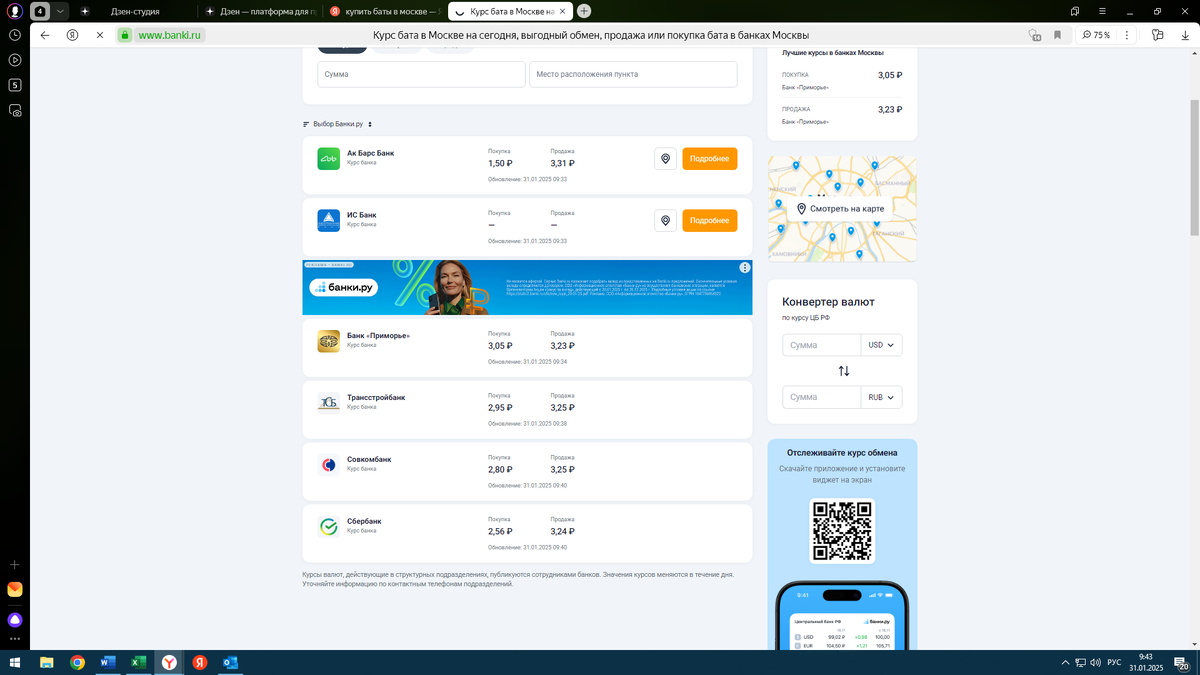Close the Курс бата в Москве tab
Screen dimensions: 1200x675
tap(564, 11)
